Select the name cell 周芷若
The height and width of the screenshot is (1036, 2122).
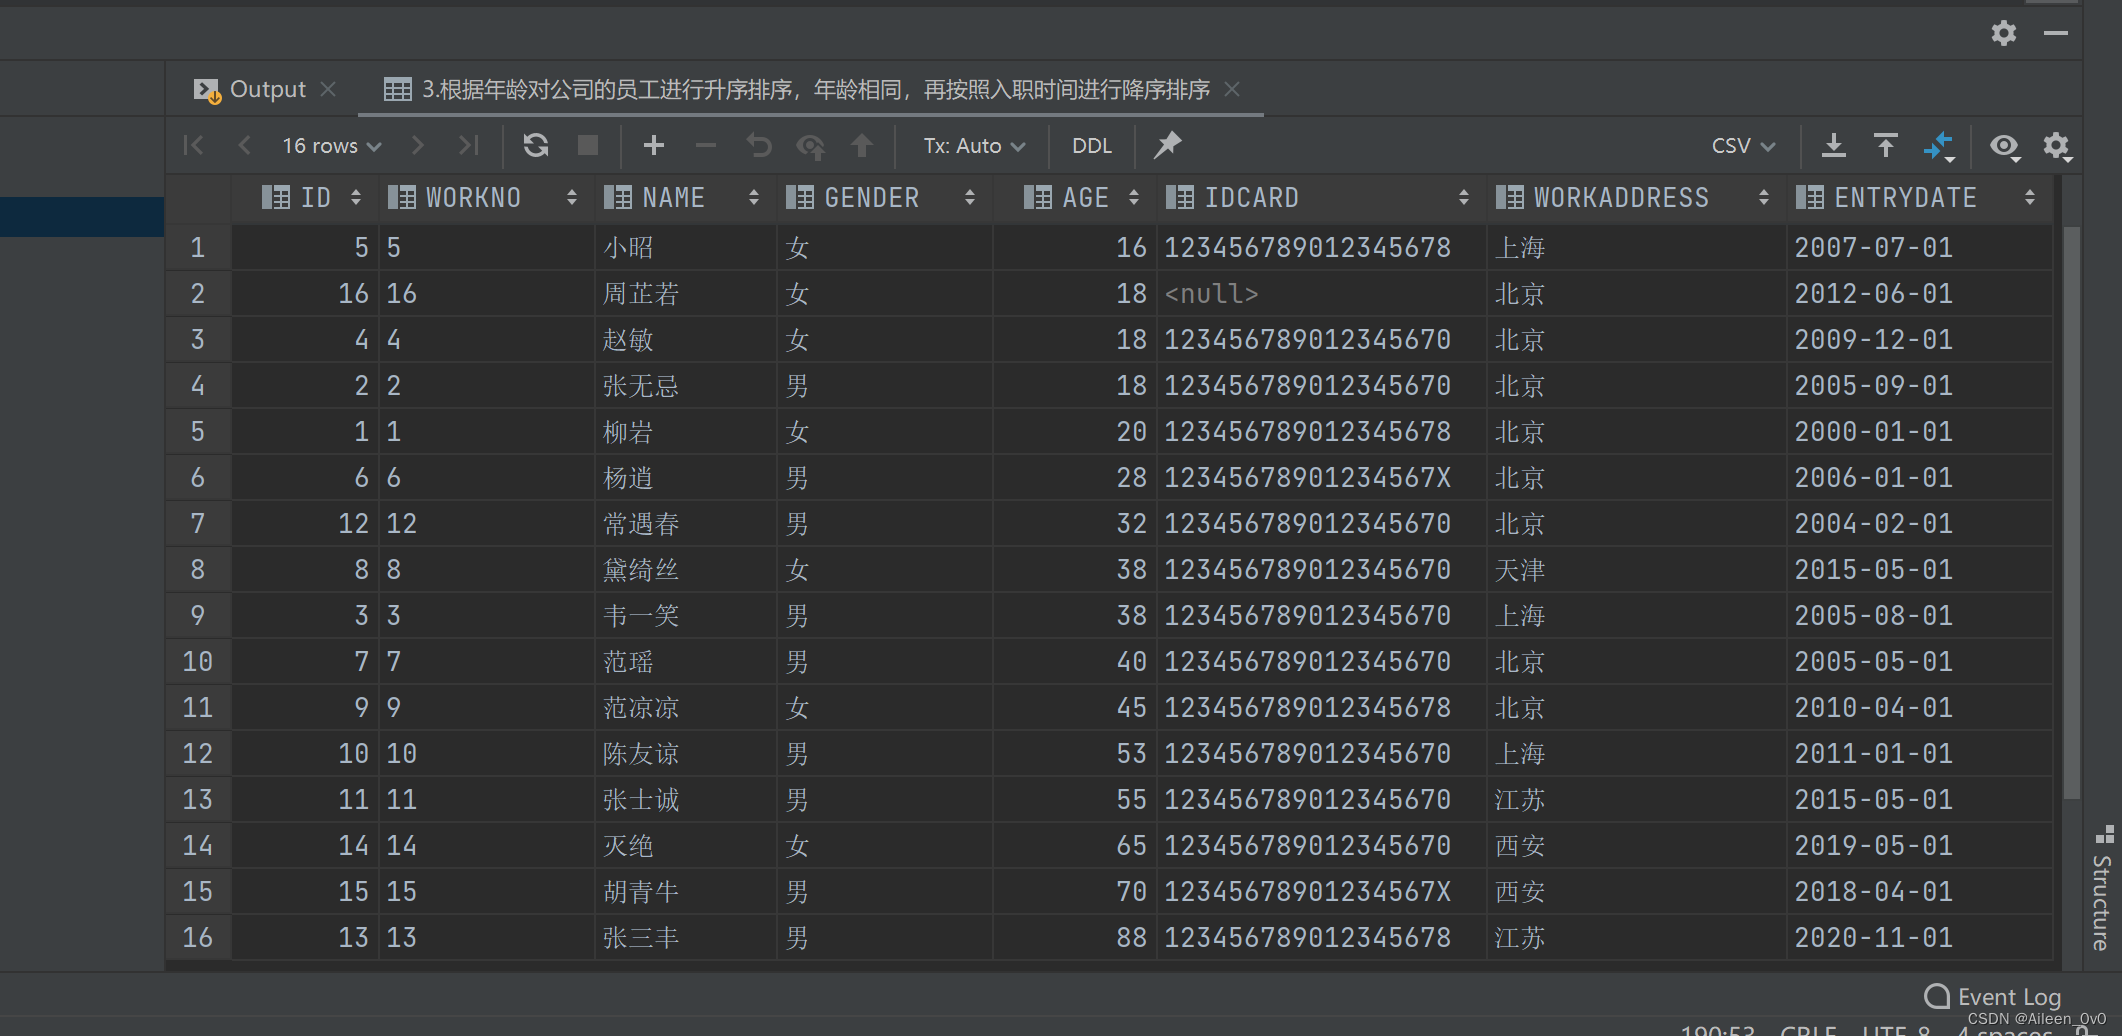point(686,293)
